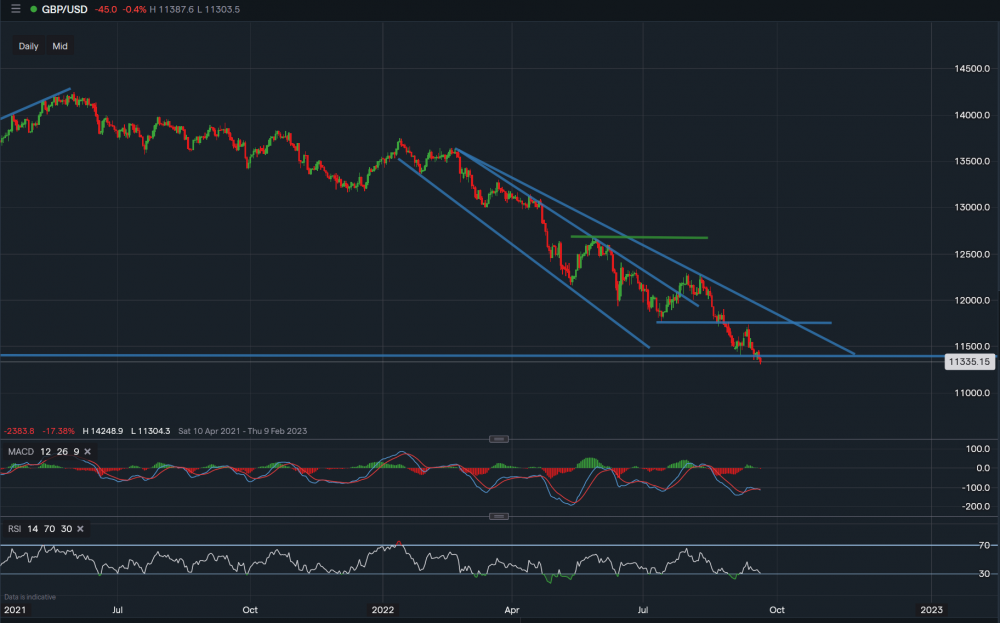Open RSI 14 70 30 settings label
This screenshot has height=623, width=1000.
point(38,528)
